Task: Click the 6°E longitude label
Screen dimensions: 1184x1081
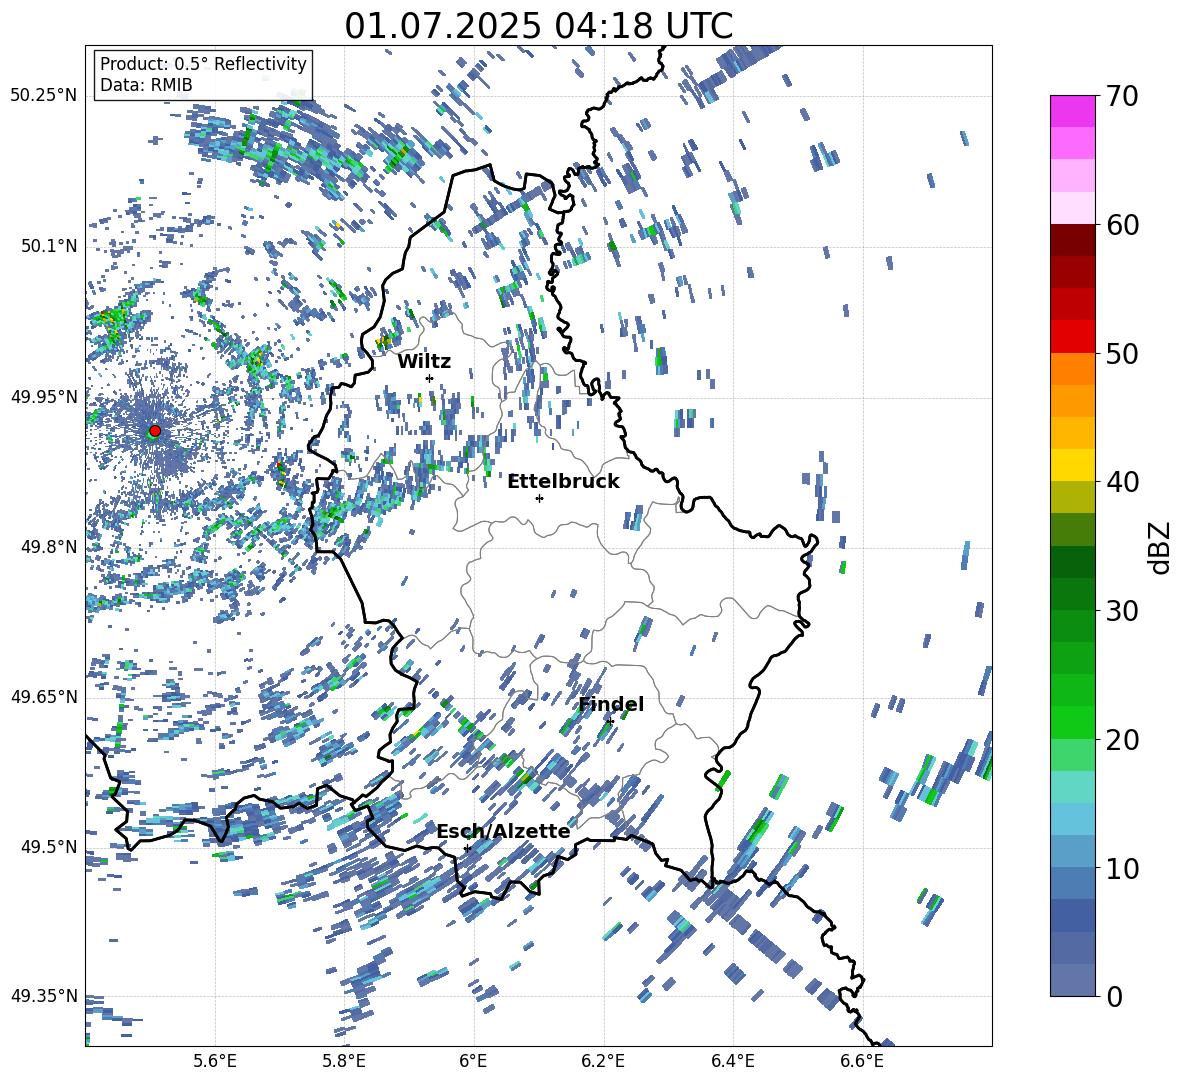Action: 473,1061
